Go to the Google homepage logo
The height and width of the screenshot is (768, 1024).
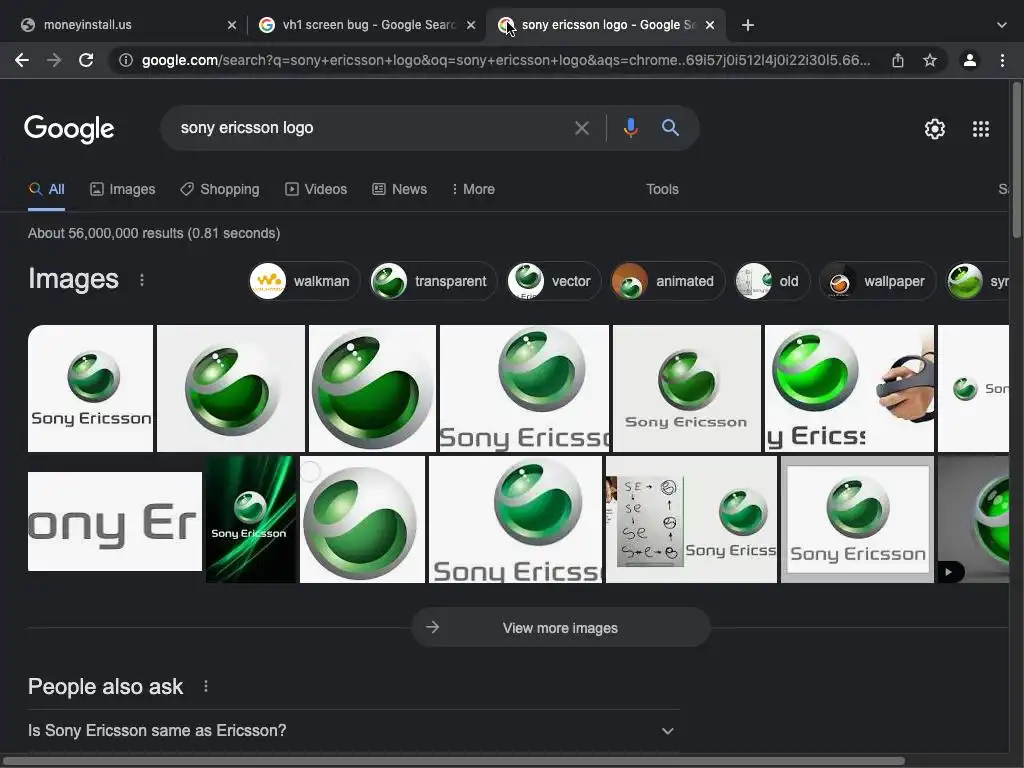click(x=69, y=129)
